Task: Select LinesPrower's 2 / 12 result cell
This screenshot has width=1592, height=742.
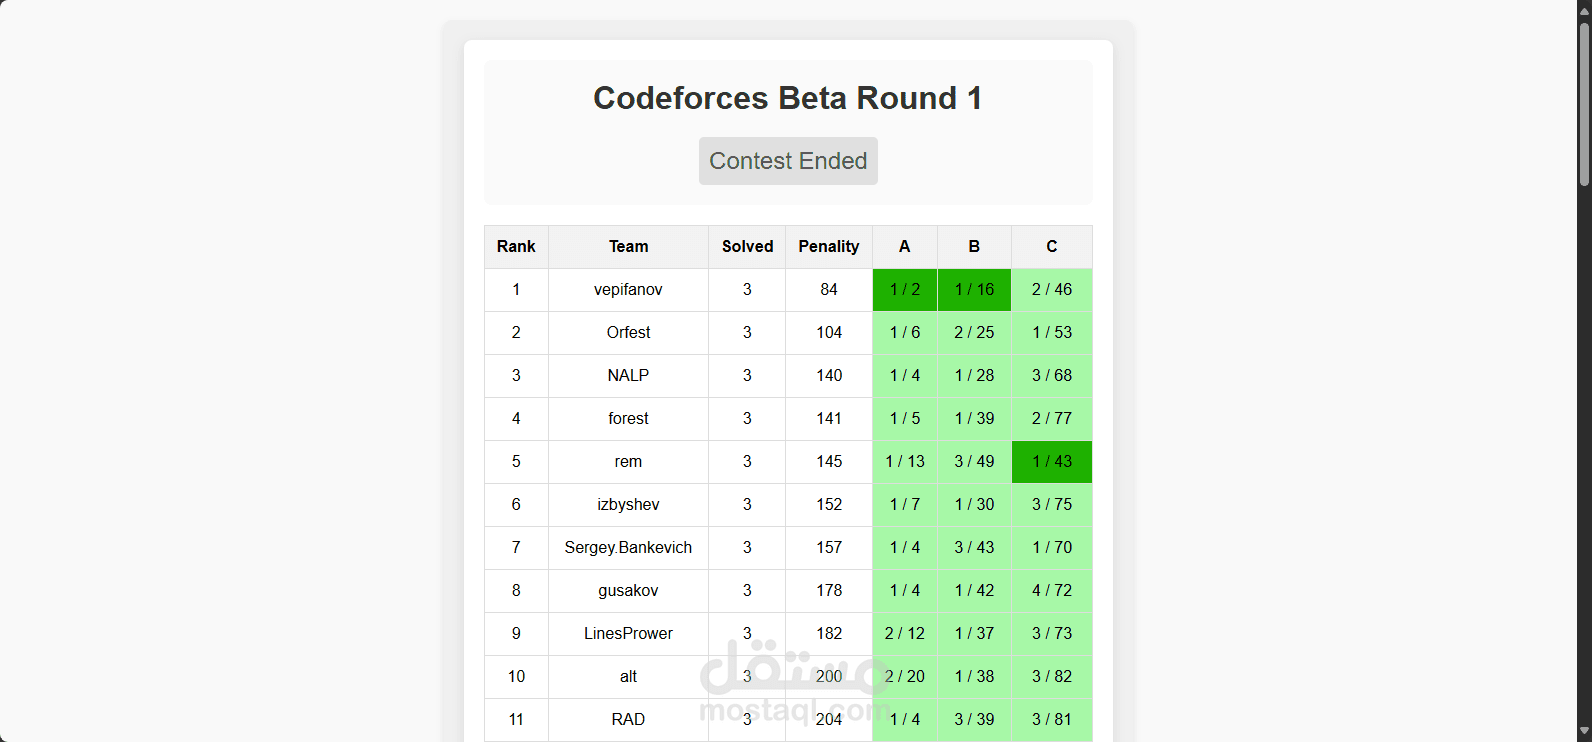Action: pyautogui.click(x=904, y=633)
